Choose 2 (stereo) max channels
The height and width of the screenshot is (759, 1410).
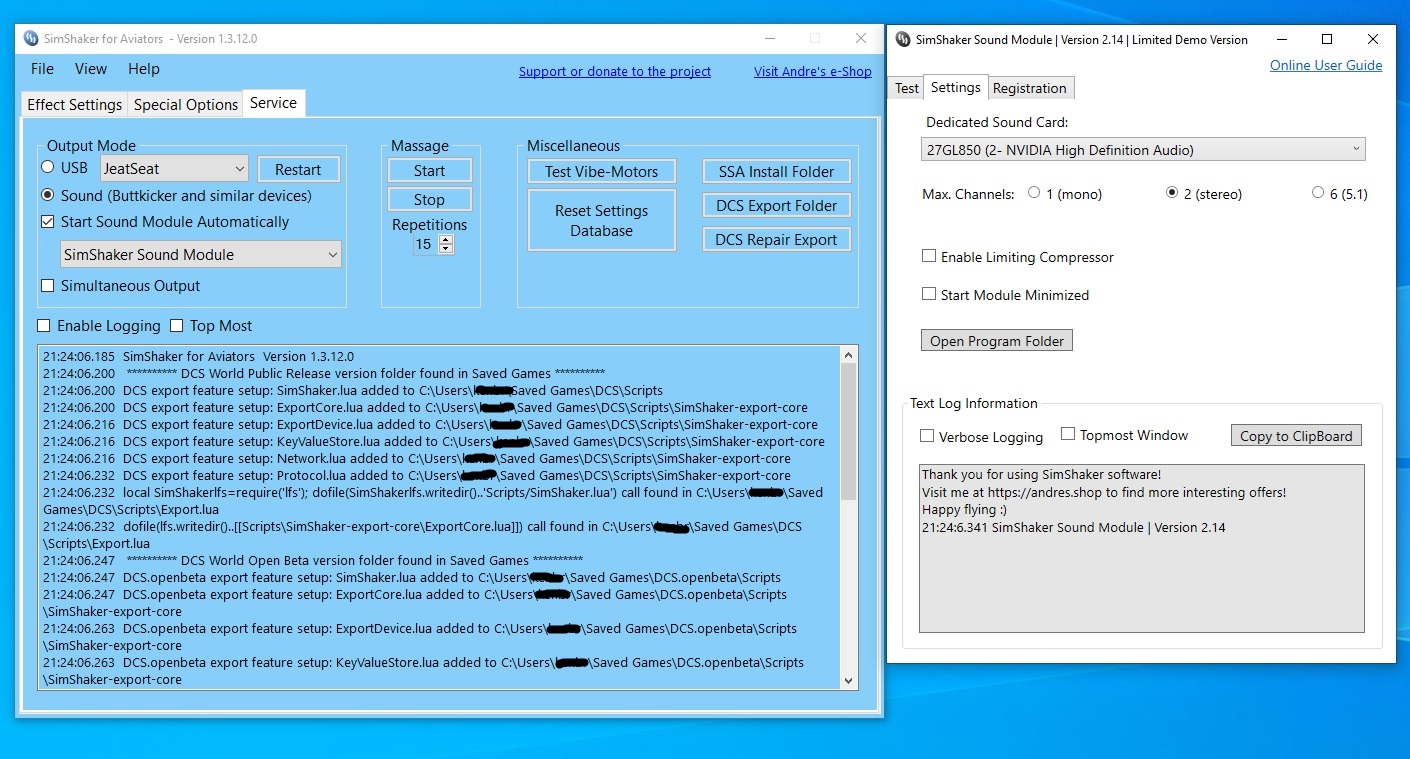[1172, 193]
